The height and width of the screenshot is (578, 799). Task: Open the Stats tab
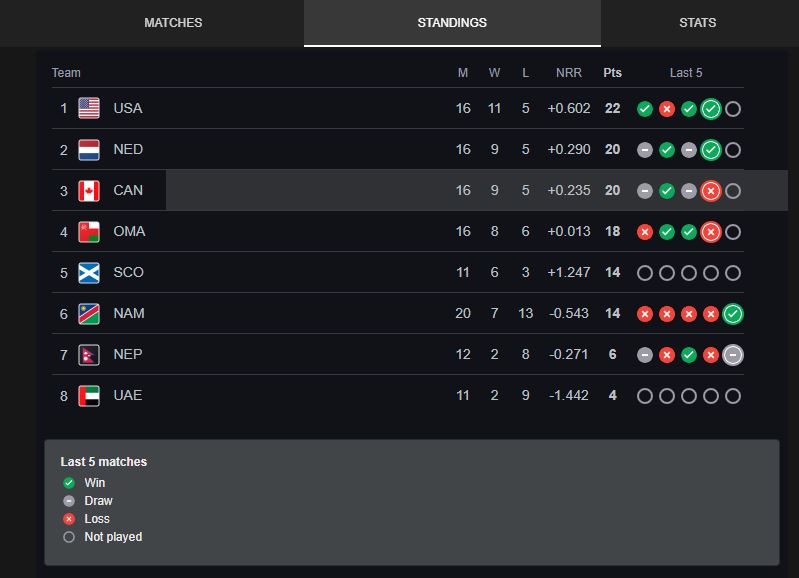pyautogui.click(x=697, y=22)
